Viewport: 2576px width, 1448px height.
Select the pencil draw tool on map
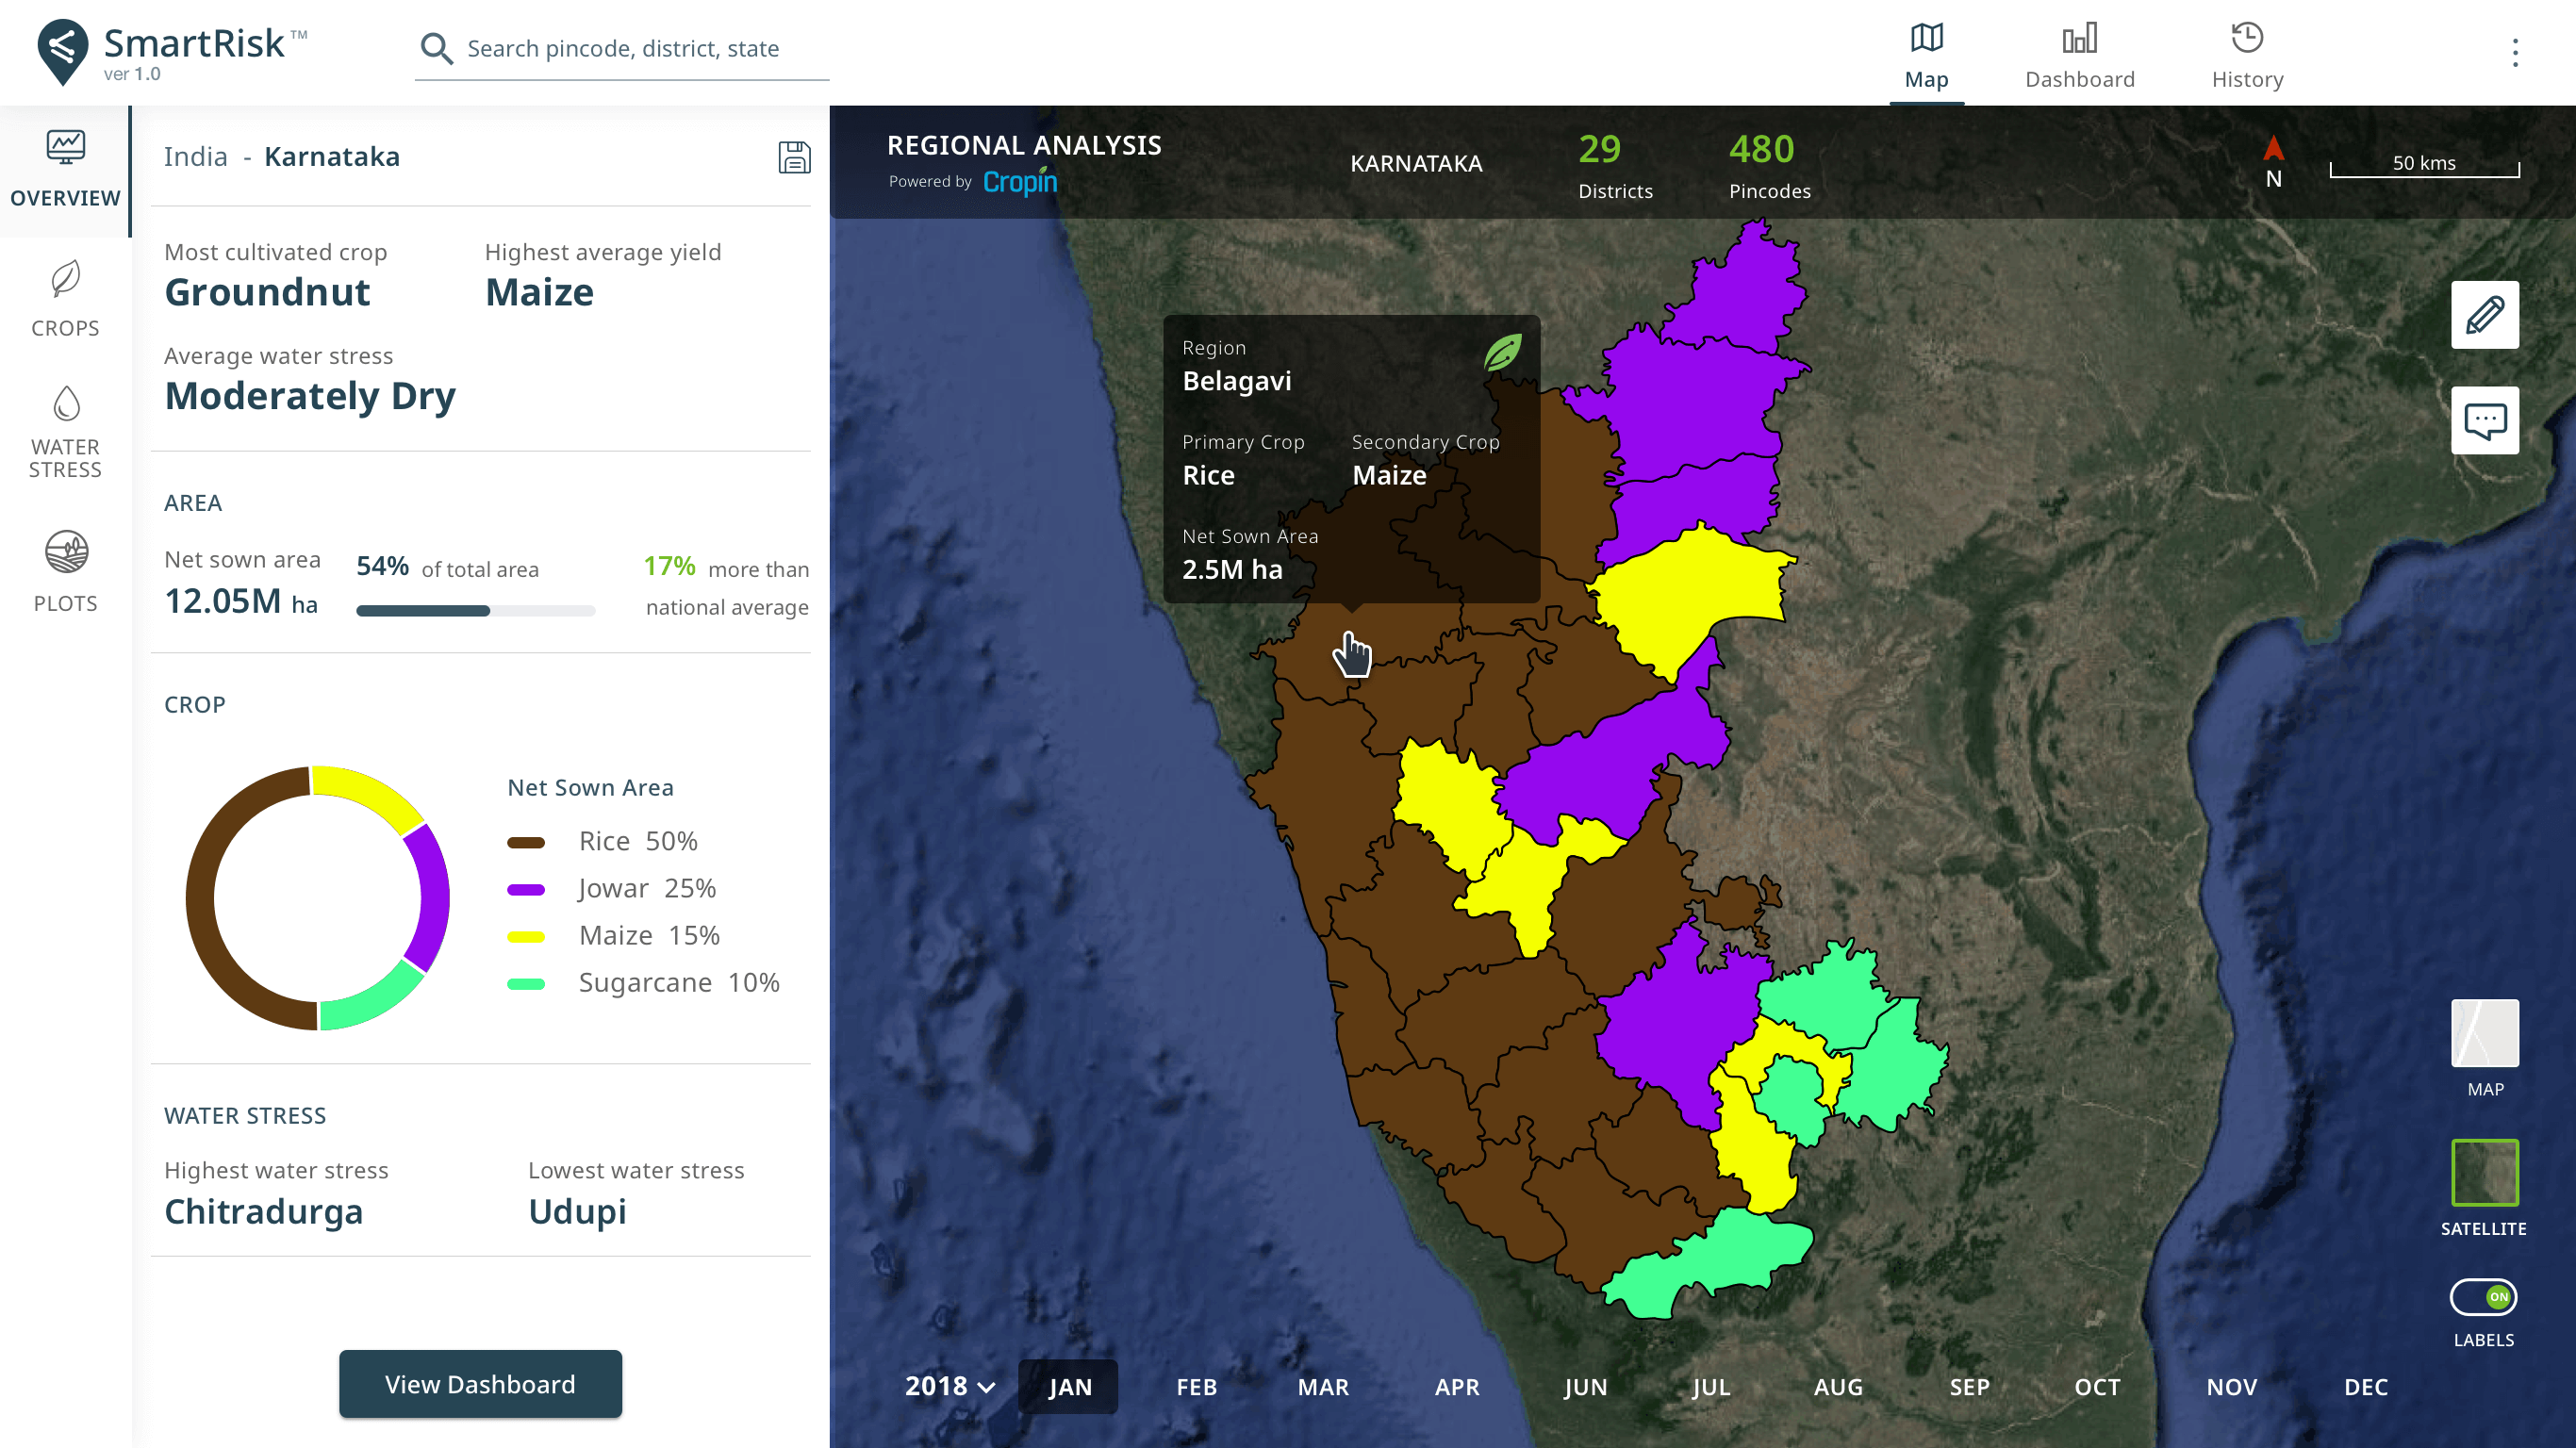pos(2484,315)
